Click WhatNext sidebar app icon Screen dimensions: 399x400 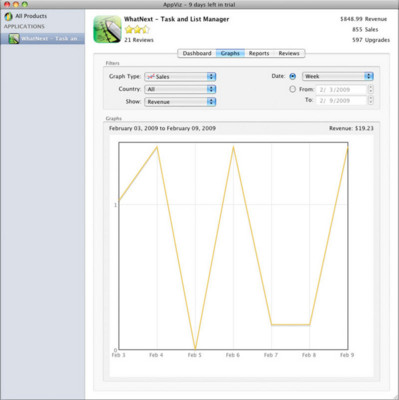click(x=14, y=39)
